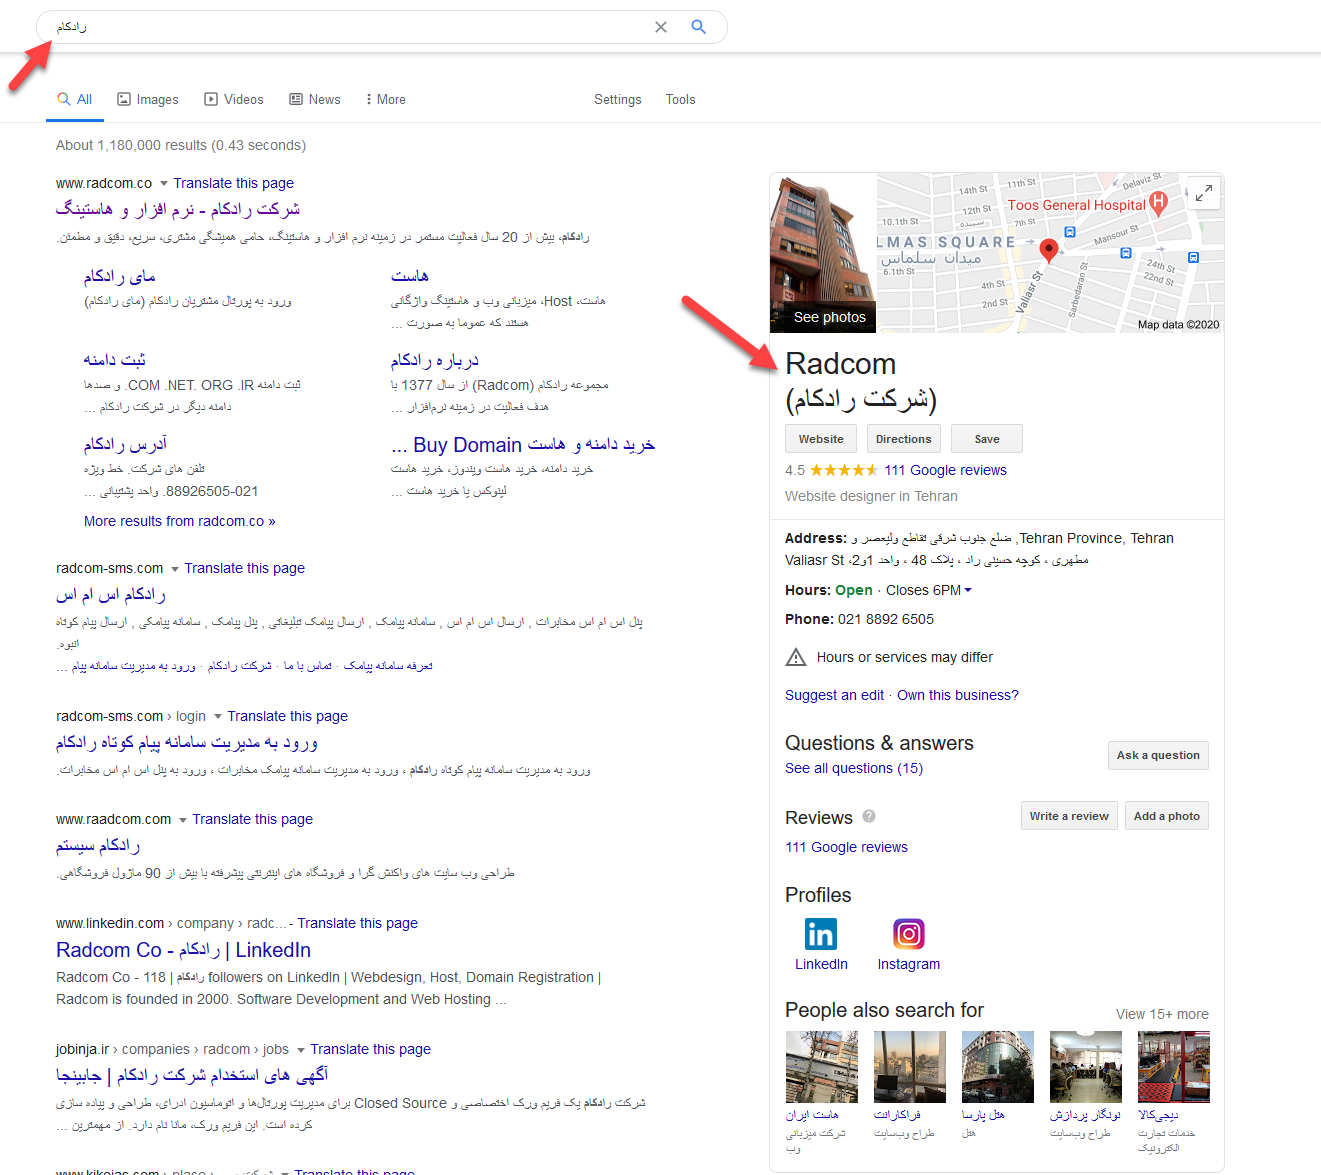Screen dimensions: 1321x1175
Task: Click the search magnifier icon
Action: click(x=698, y=27)
